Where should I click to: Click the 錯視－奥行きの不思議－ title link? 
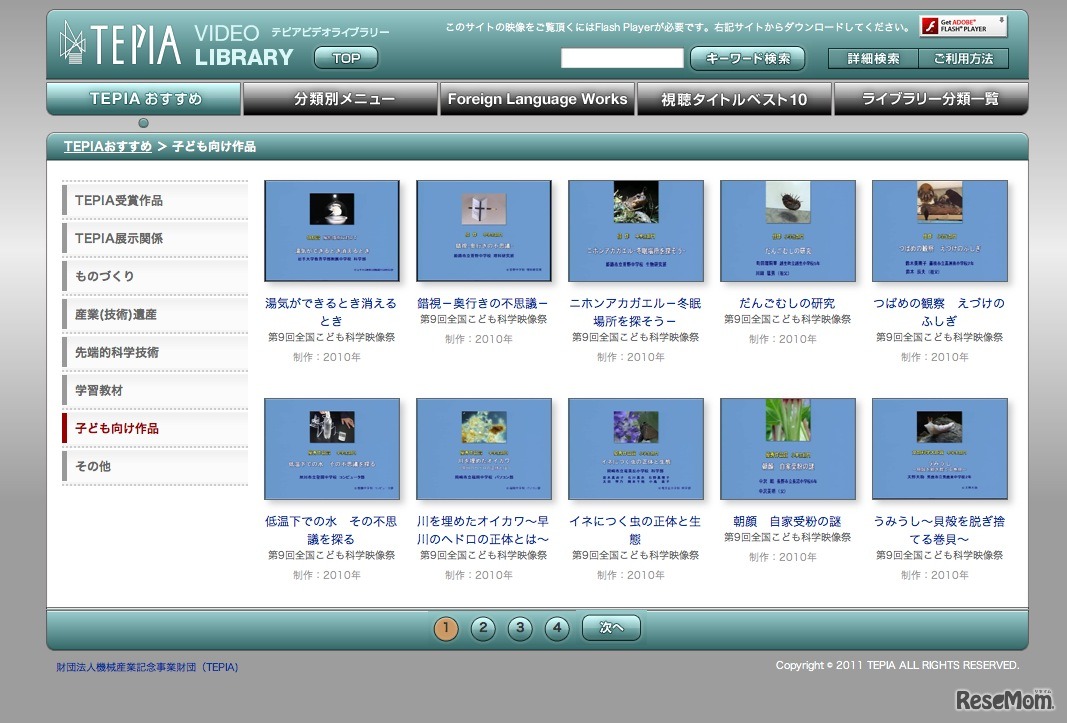tap(483, 303)
